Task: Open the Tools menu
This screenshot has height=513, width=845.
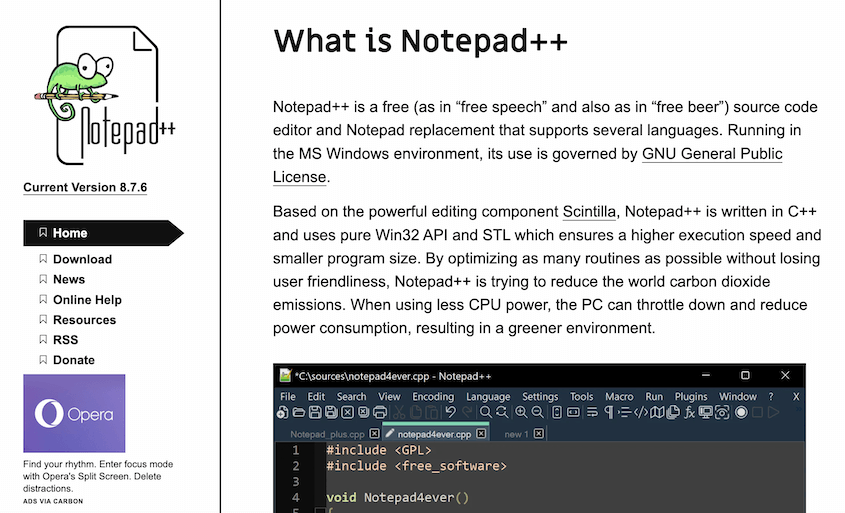Action: 581,397
